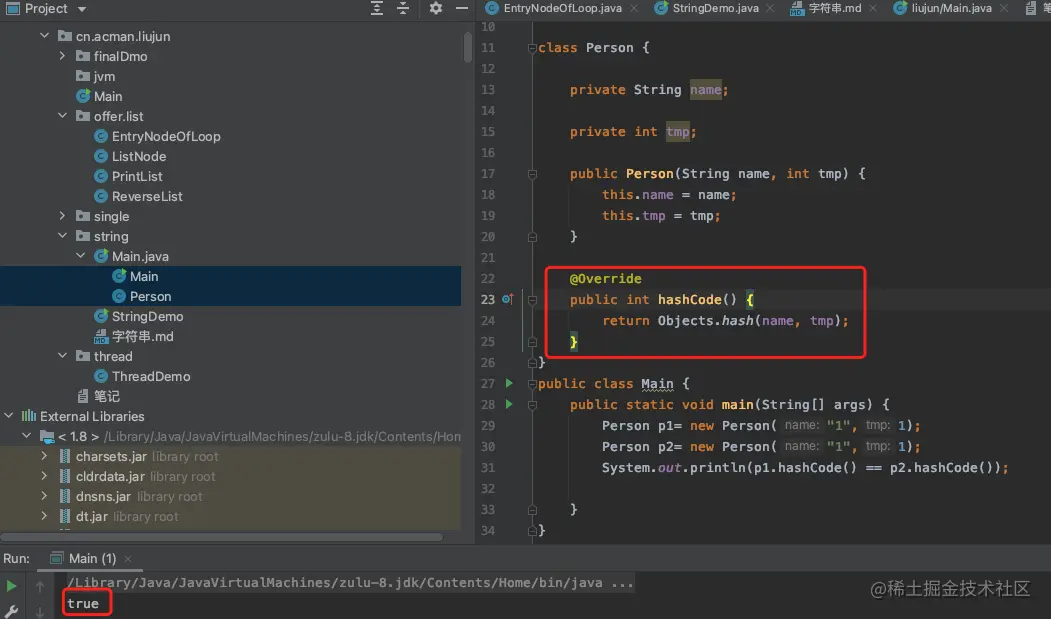Open ReverseList class in tree
1051x619 pixels.
pyautogui.click(x=138, y=196)
